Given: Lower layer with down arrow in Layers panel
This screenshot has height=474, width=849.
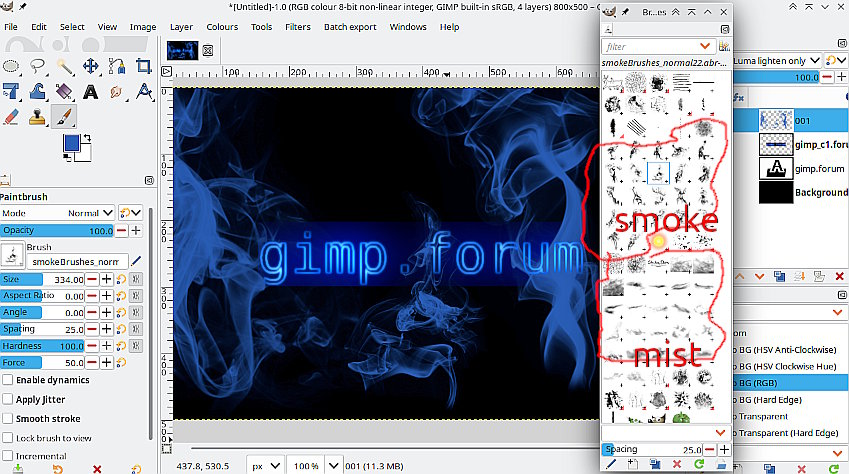Looking at the screenshot, I should pyautogui.click(x=760, y=276).
